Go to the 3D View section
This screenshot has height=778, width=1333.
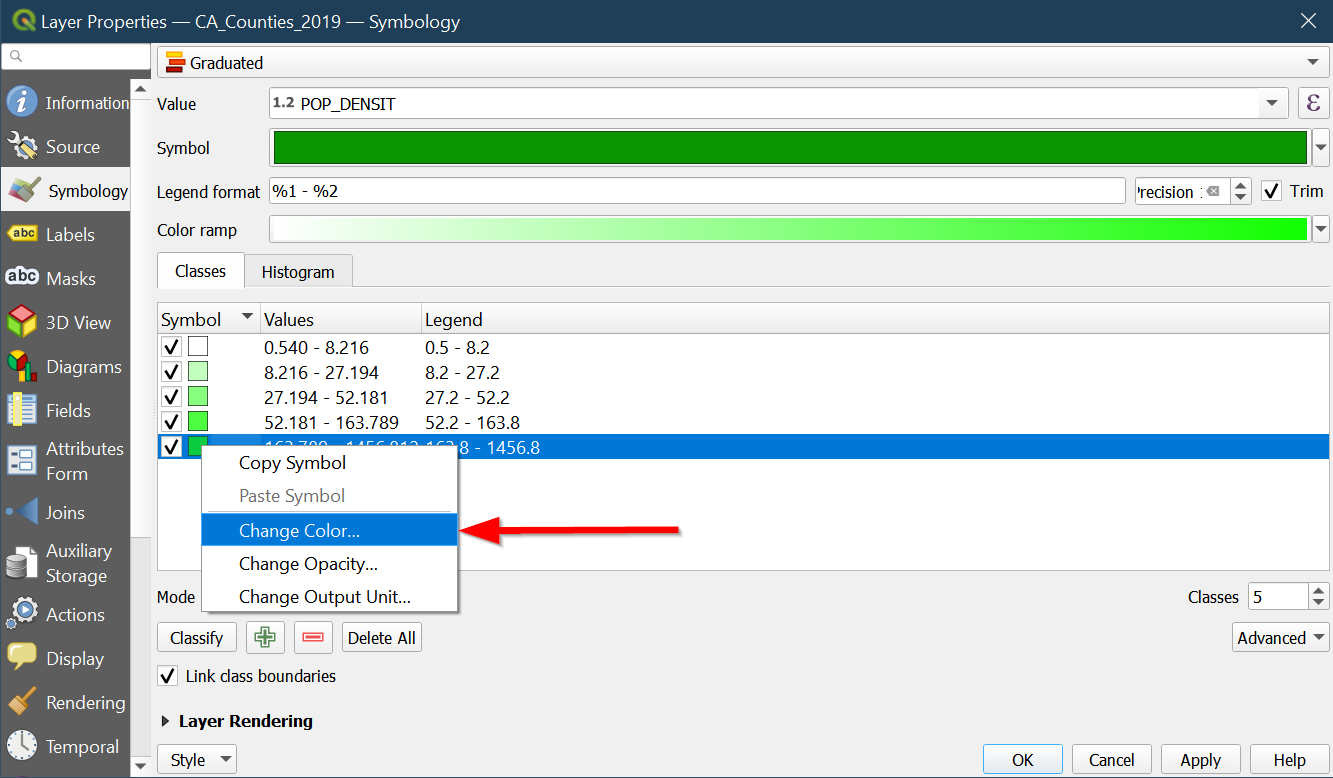22,323
